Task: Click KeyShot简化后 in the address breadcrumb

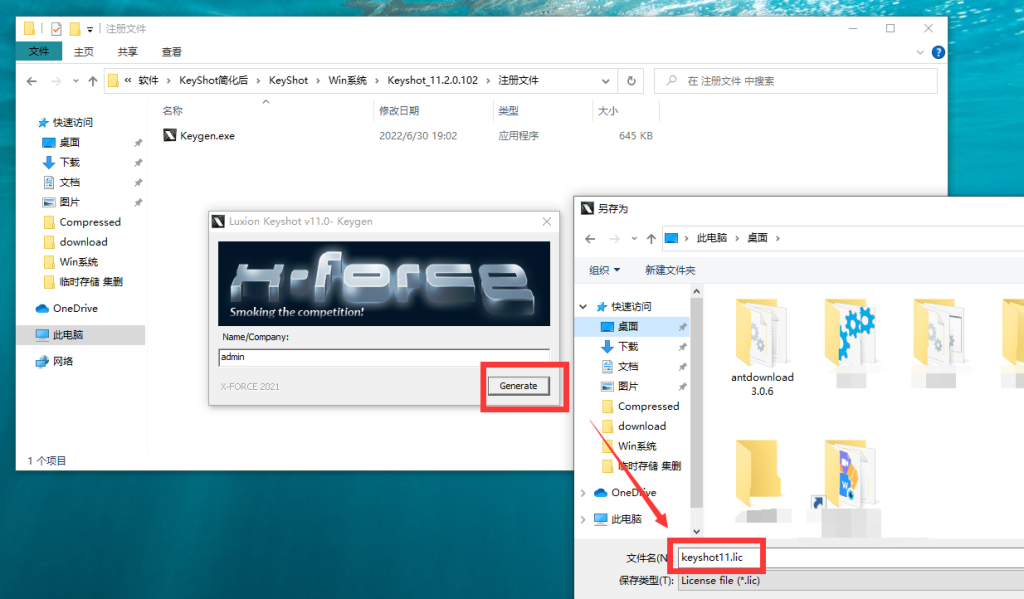Action: [x=214, y=80]
